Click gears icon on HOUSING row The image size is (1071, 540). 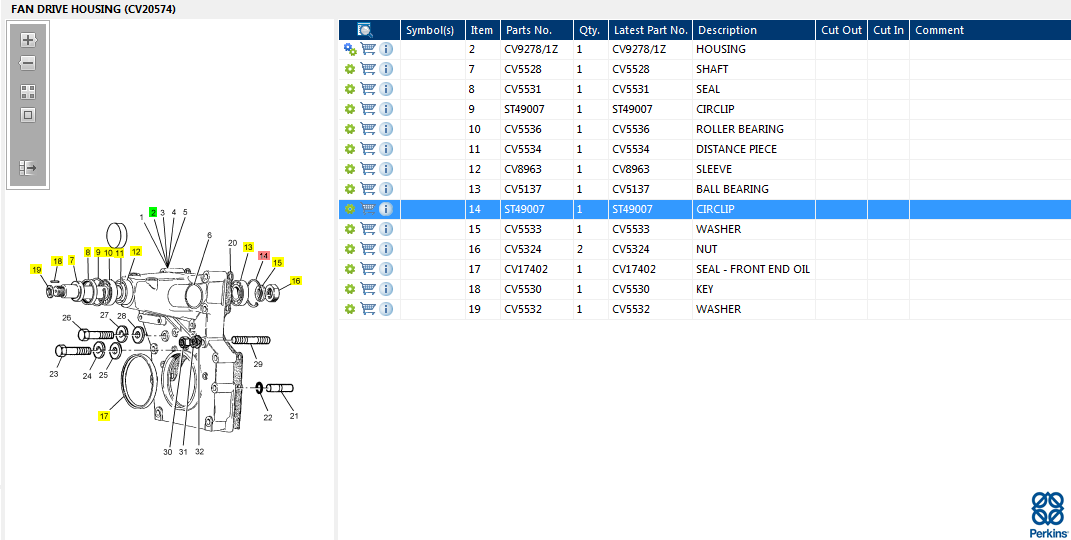click(x=350, y=49)
